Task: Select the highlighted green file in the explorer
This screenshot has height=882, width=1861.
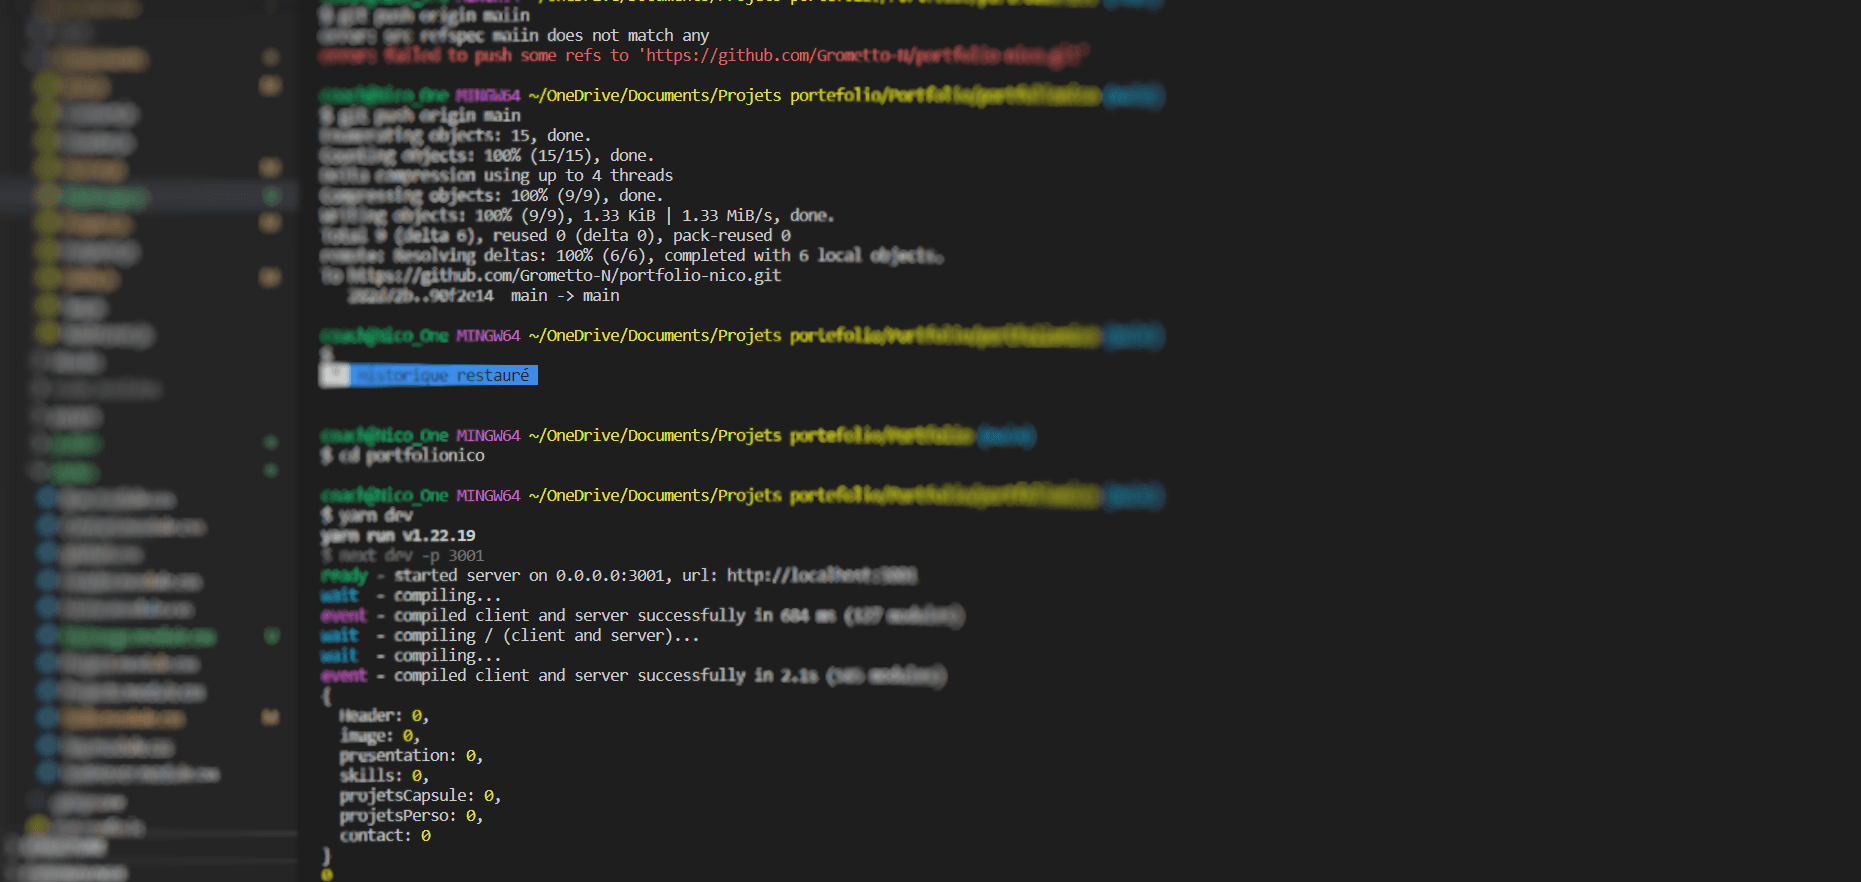Action: [105, 196]
